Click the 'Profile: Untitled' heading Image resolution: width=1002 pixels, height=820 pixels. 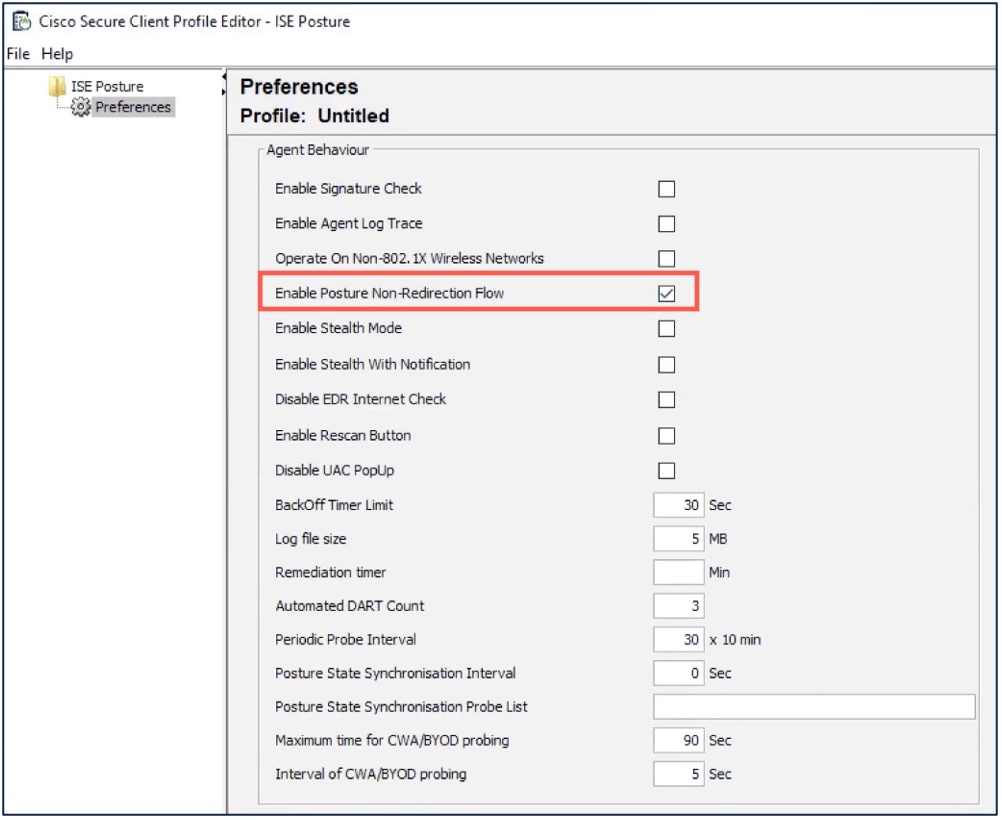pyautogui.click(x=314, y=116)
